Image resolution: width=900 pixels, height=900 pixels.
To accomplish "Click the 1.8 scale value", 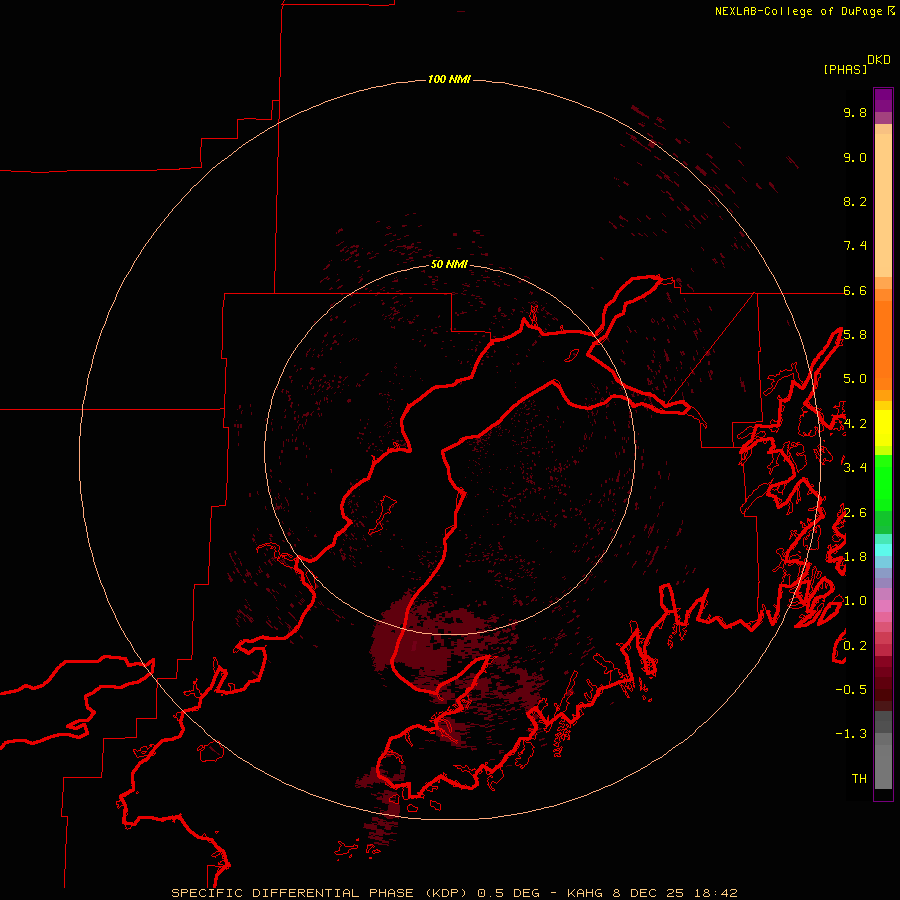I will 855,557.
